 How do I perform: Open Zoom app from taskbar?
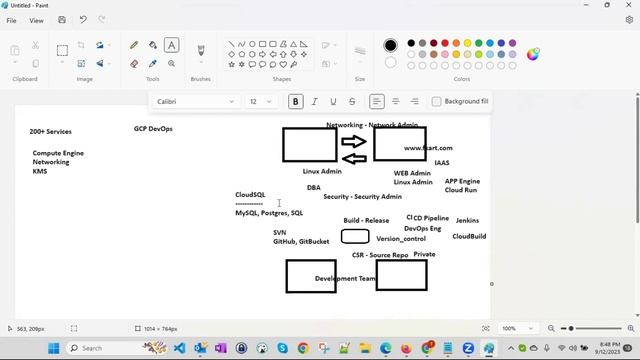click(468, 348)
